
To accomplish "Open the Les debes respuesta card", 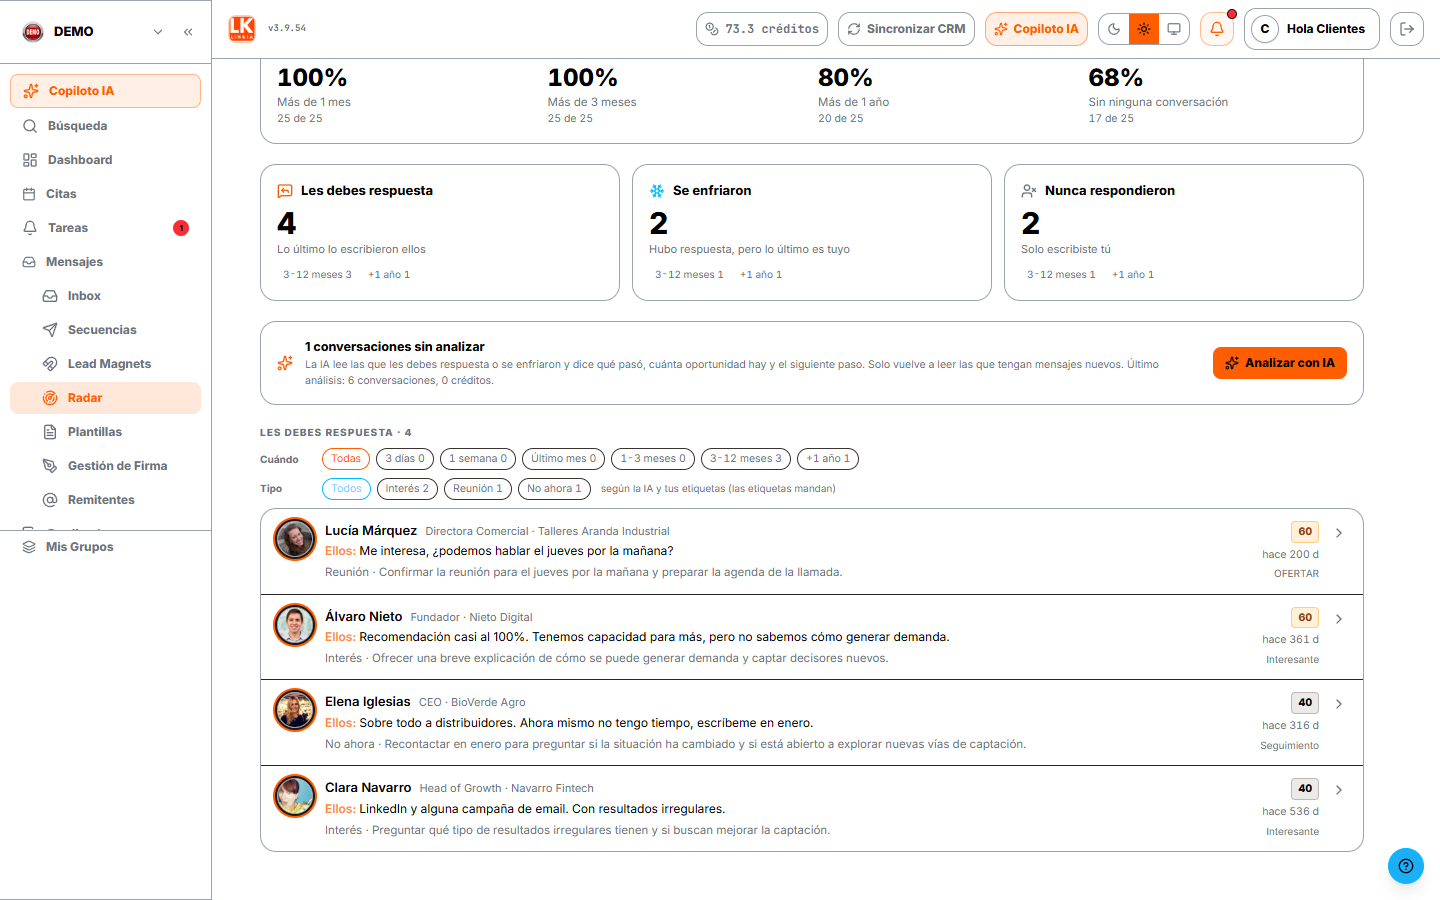I will [x=440, y=232].
